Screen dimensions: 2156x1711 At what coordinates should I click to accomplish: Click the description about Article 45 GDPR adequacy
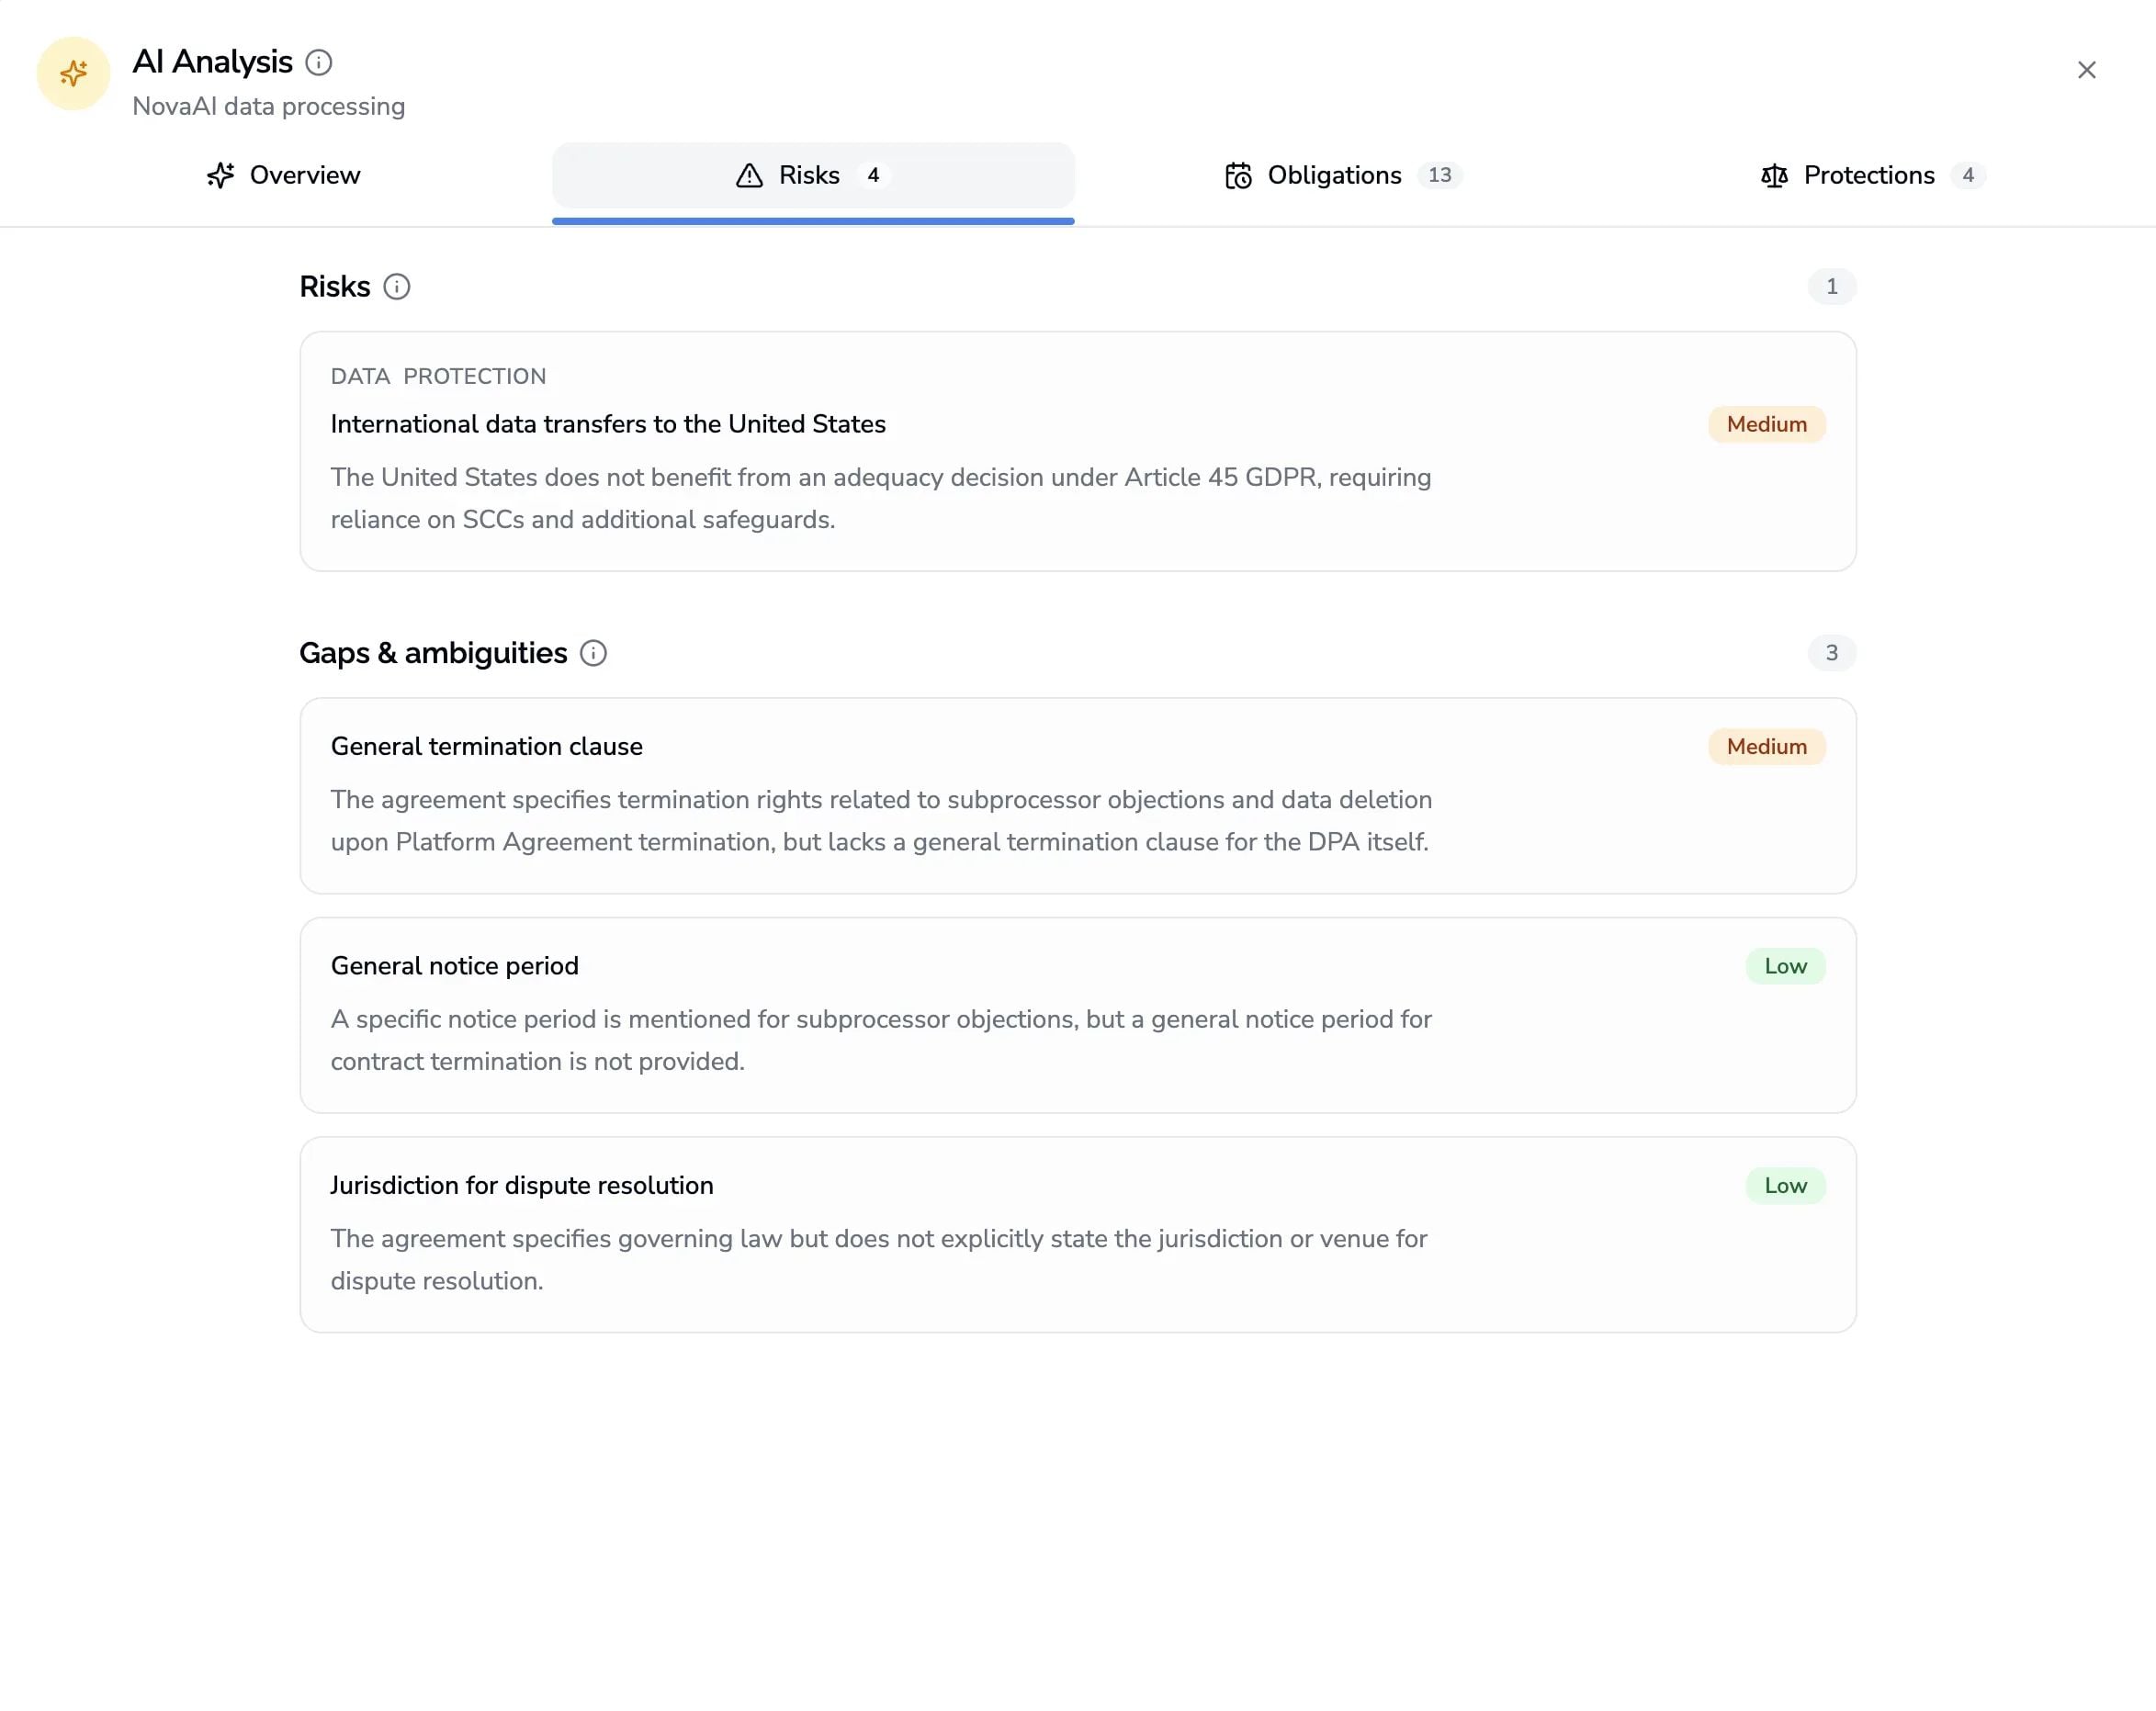[x=881, y=498]
